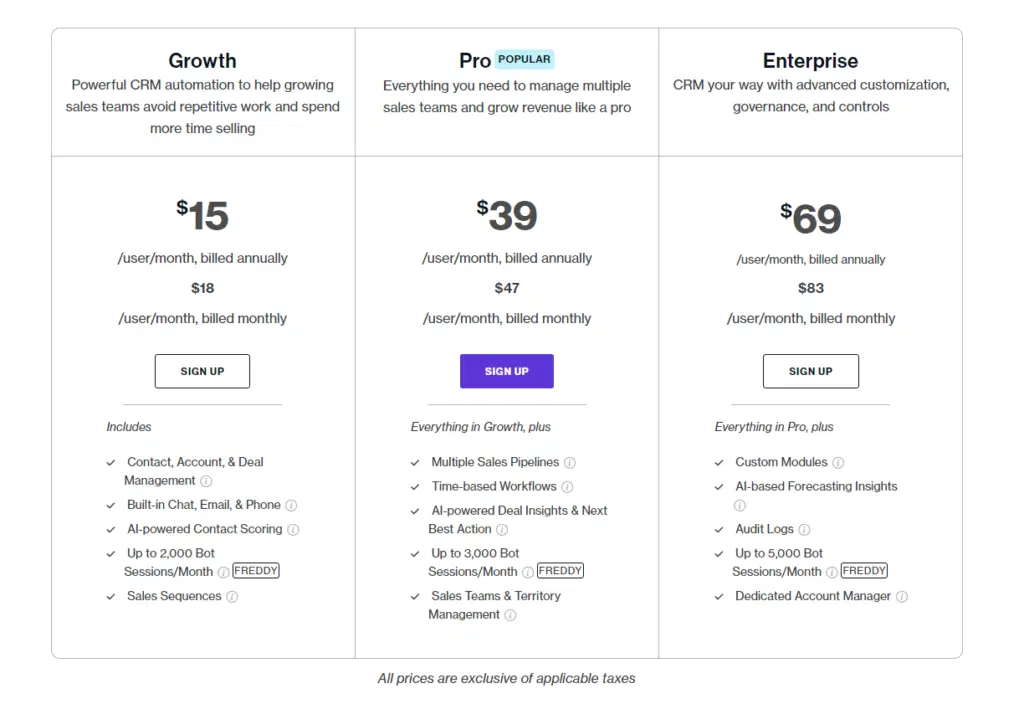Click the FREDDY badge in the Pro plan
The width and height of the screenshot is (1024, 709).
[x=560, y=571]
